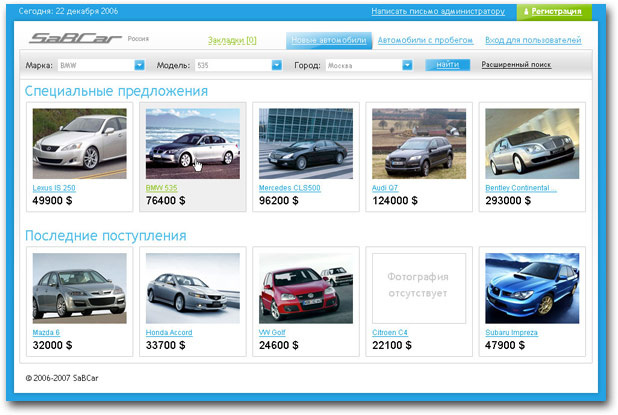Click the SaBCar logo
The height and width of the screenshot is (415, 618).
coord(75,38)
